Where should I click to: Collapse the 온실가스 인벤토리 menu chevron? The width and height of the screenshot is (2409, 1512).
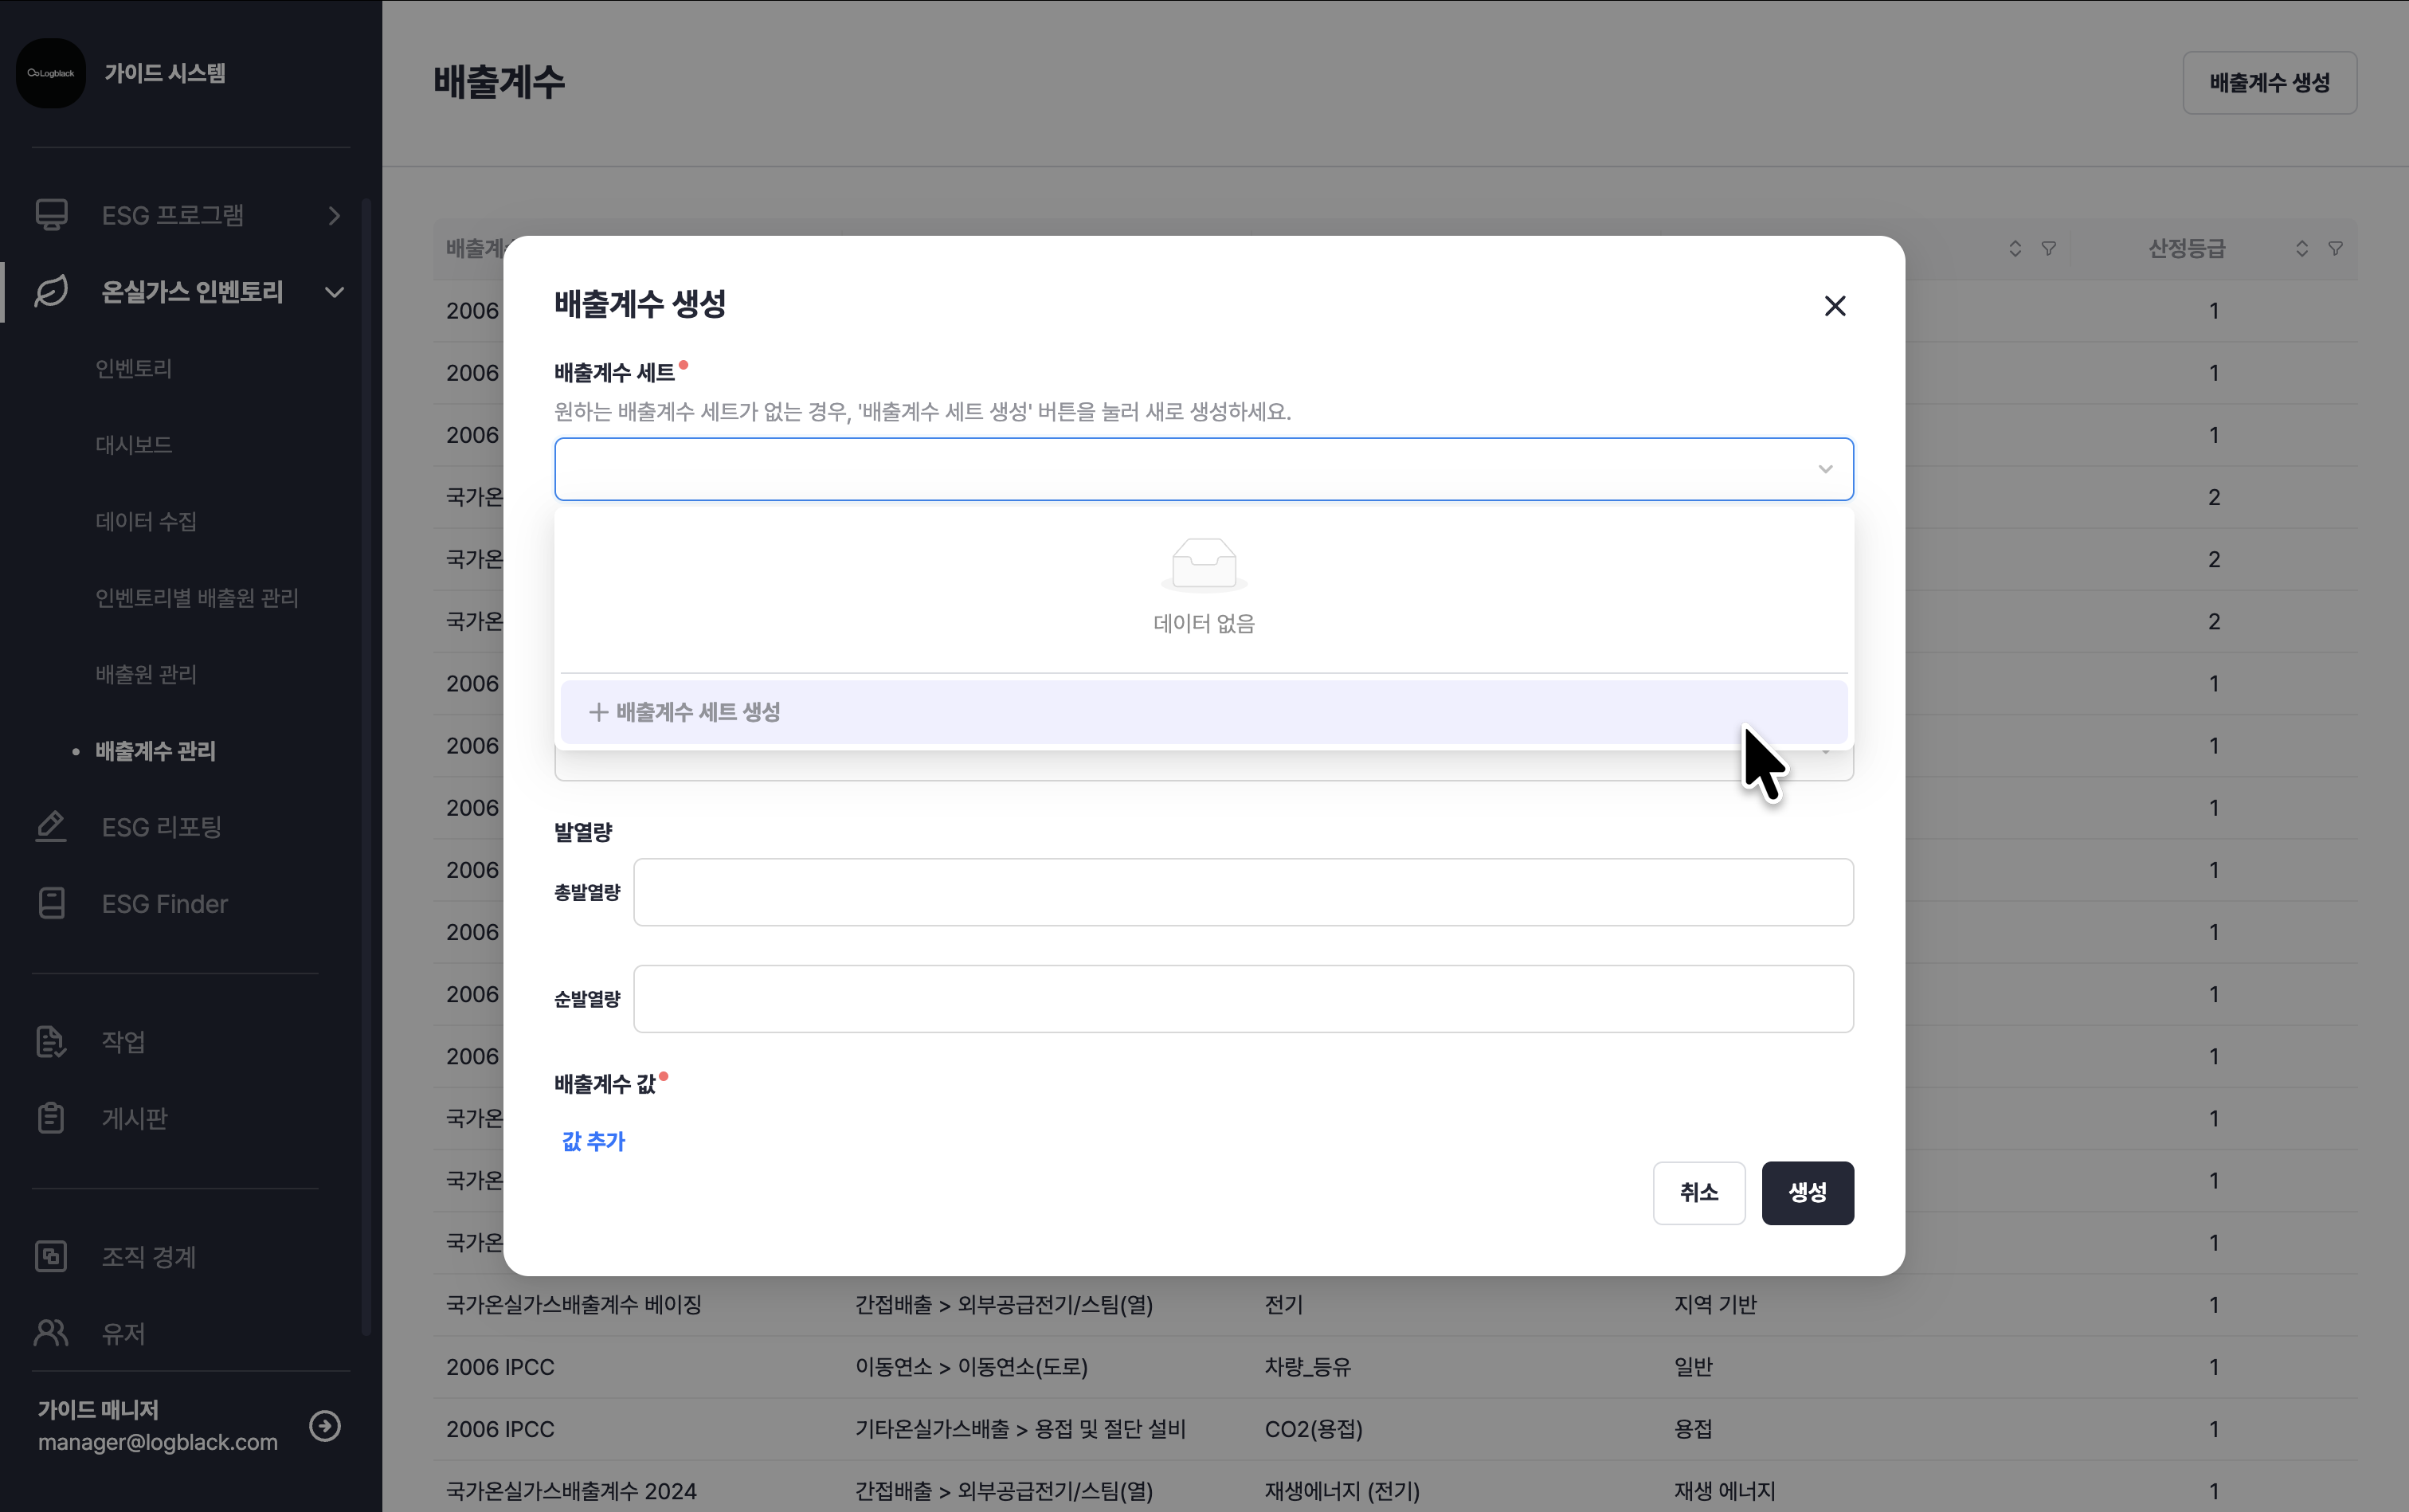point(334,292)
